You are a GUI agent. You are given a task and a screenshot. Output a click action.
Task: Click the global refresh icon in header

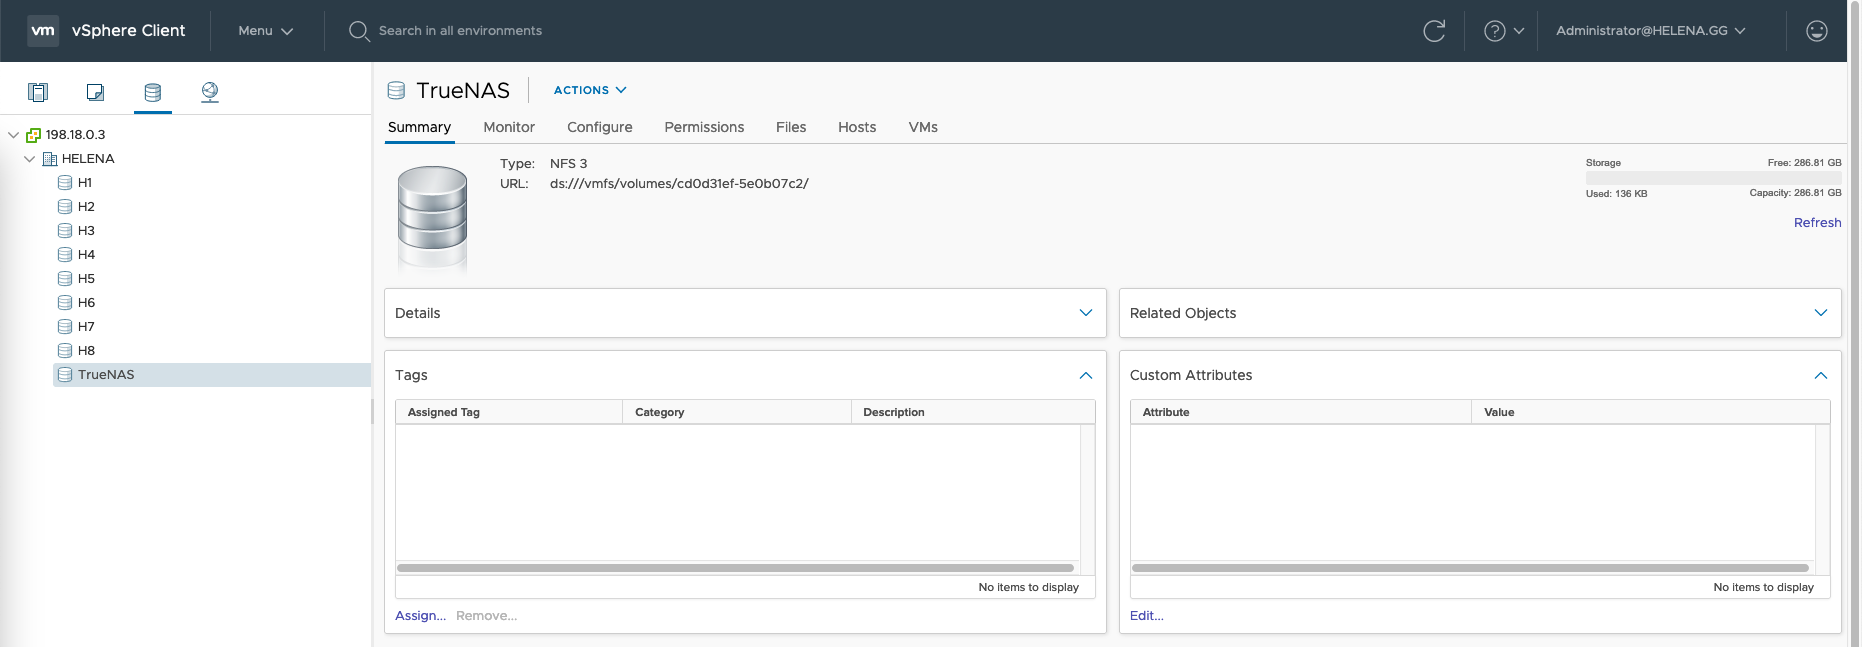tap(1433, 31)
